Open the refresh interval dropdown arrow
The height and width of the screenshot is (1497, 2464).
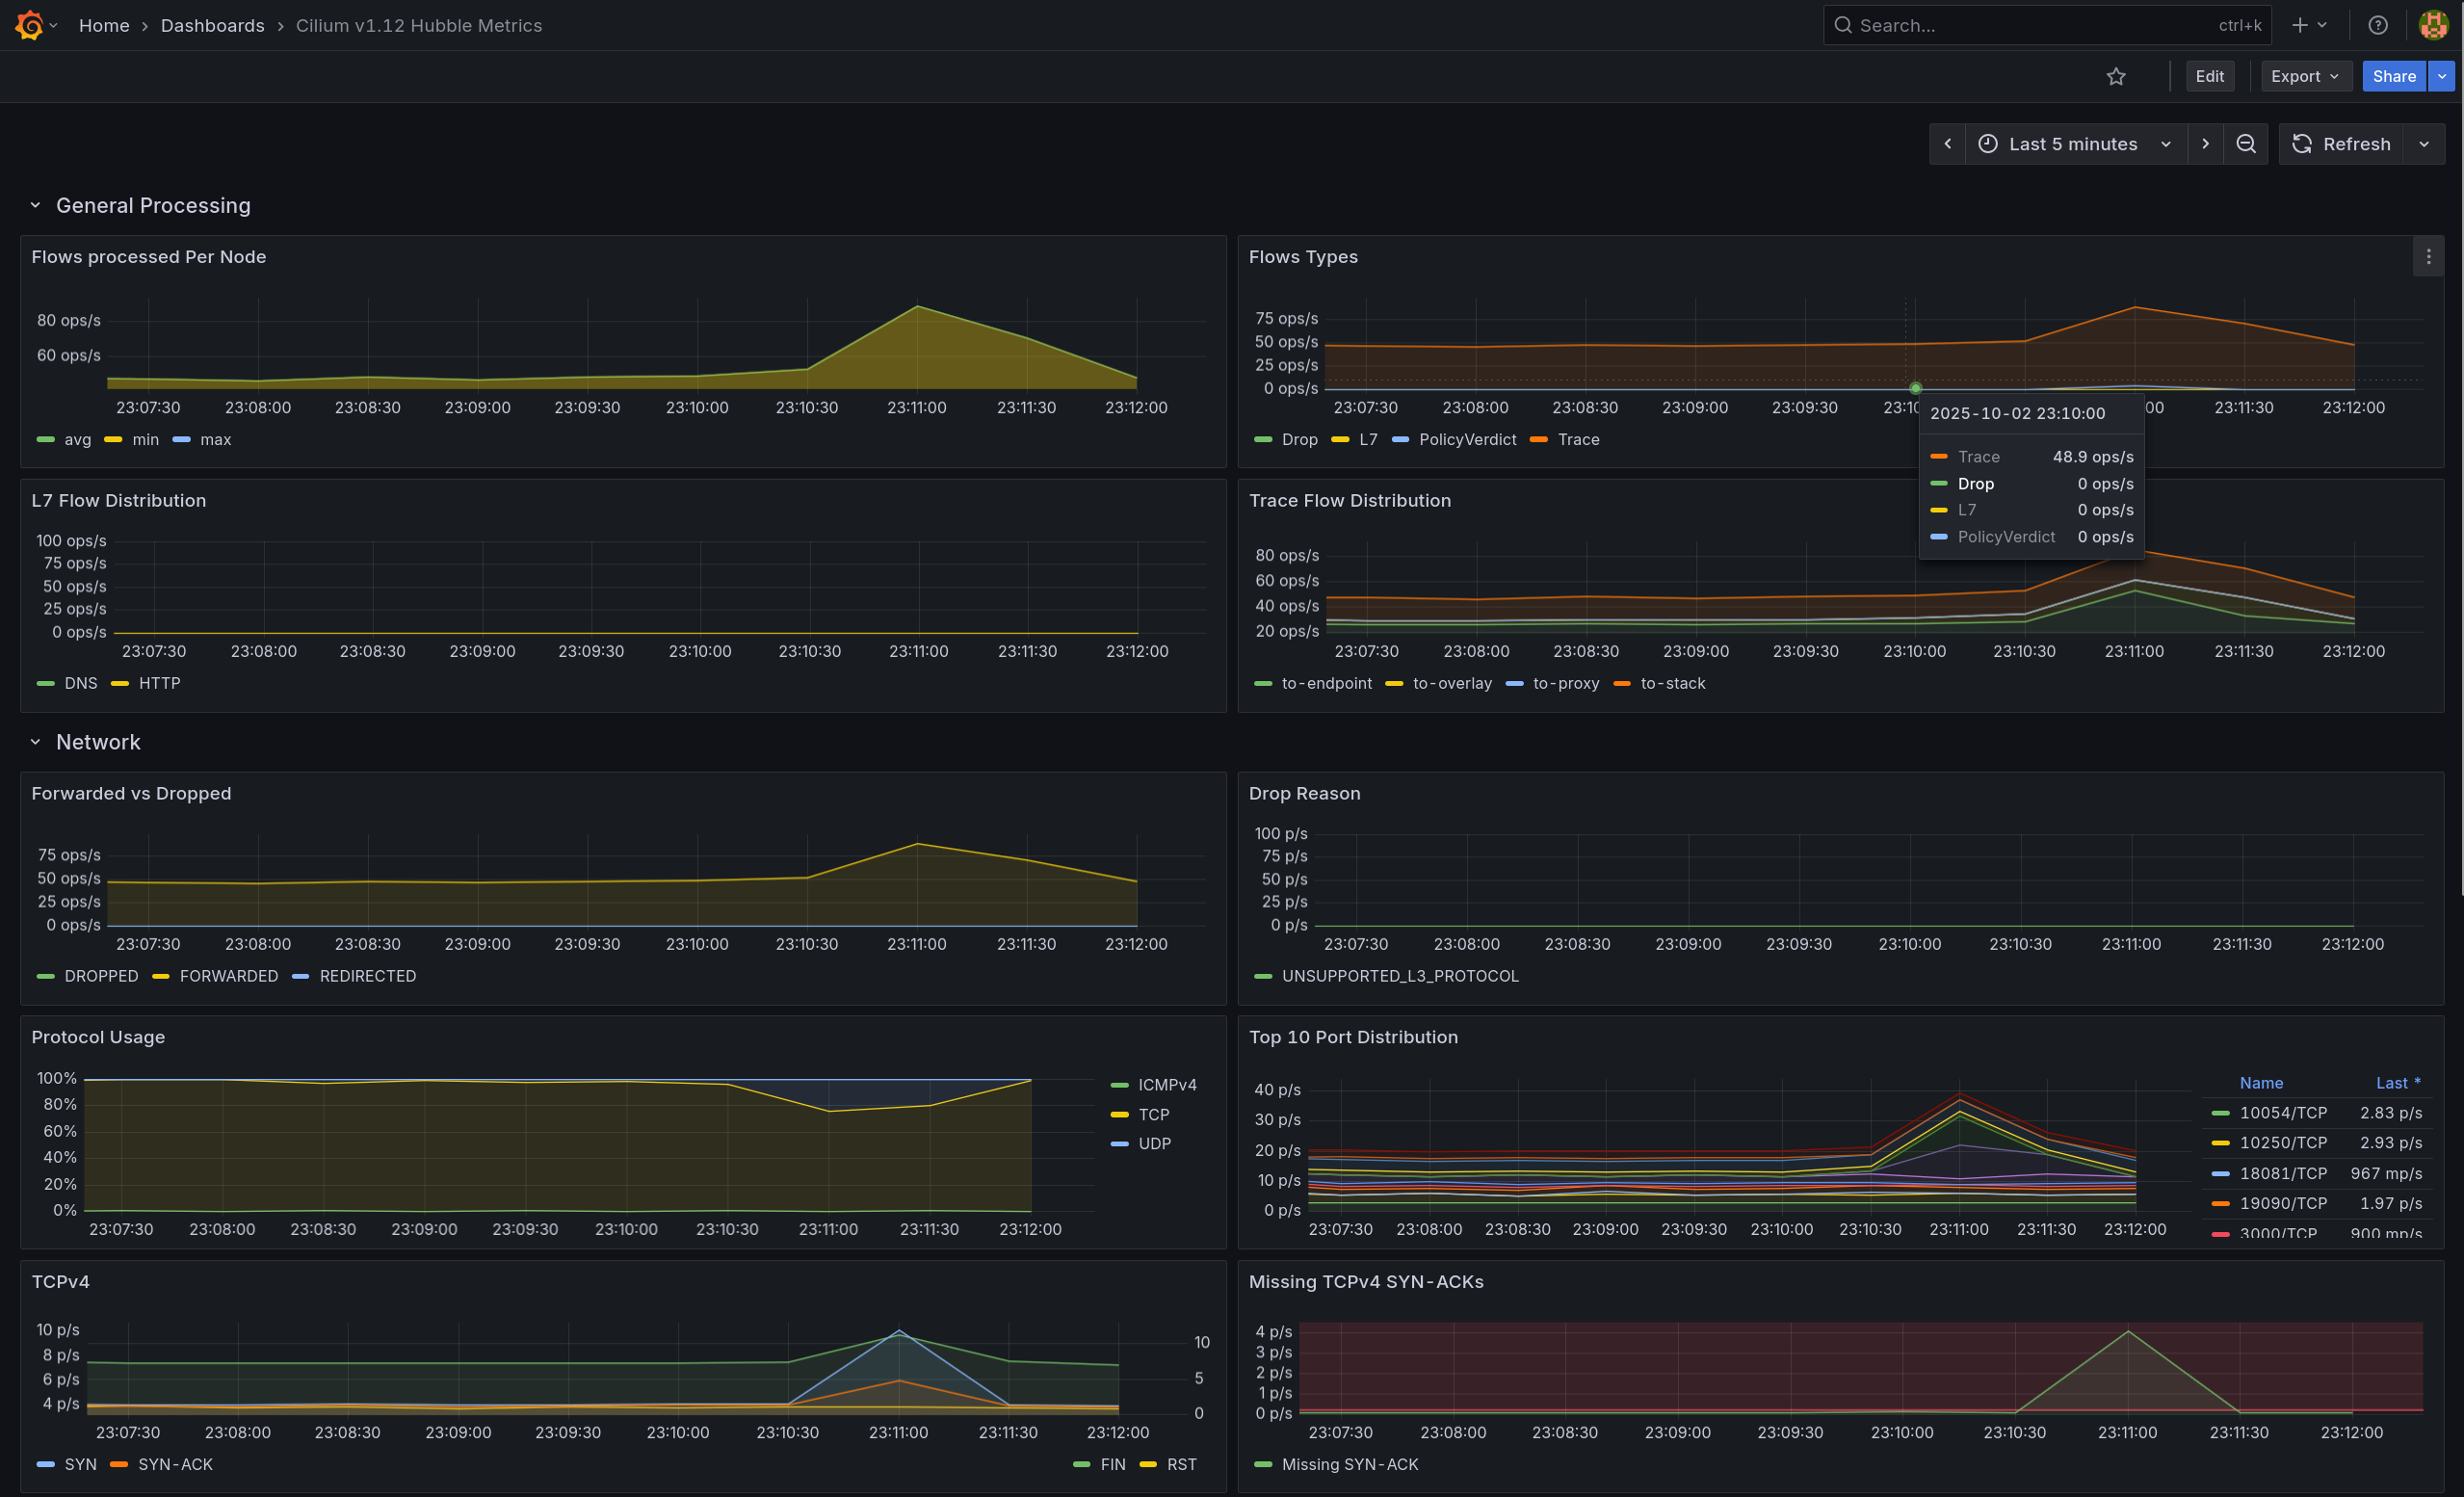pyautogui.click(x=2424, y=144)
